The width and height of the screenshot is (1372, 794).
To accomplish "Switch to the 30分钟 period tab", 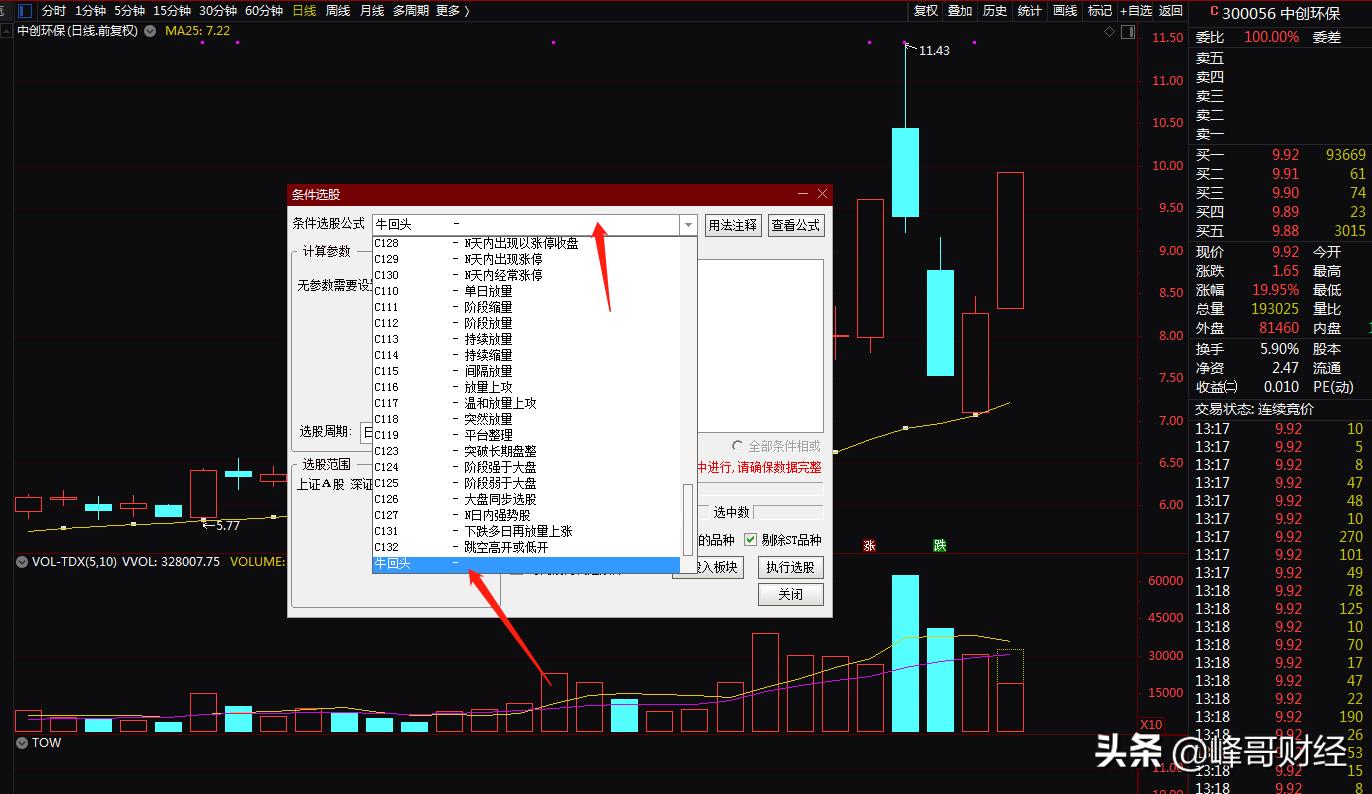I will click(218, 11).
